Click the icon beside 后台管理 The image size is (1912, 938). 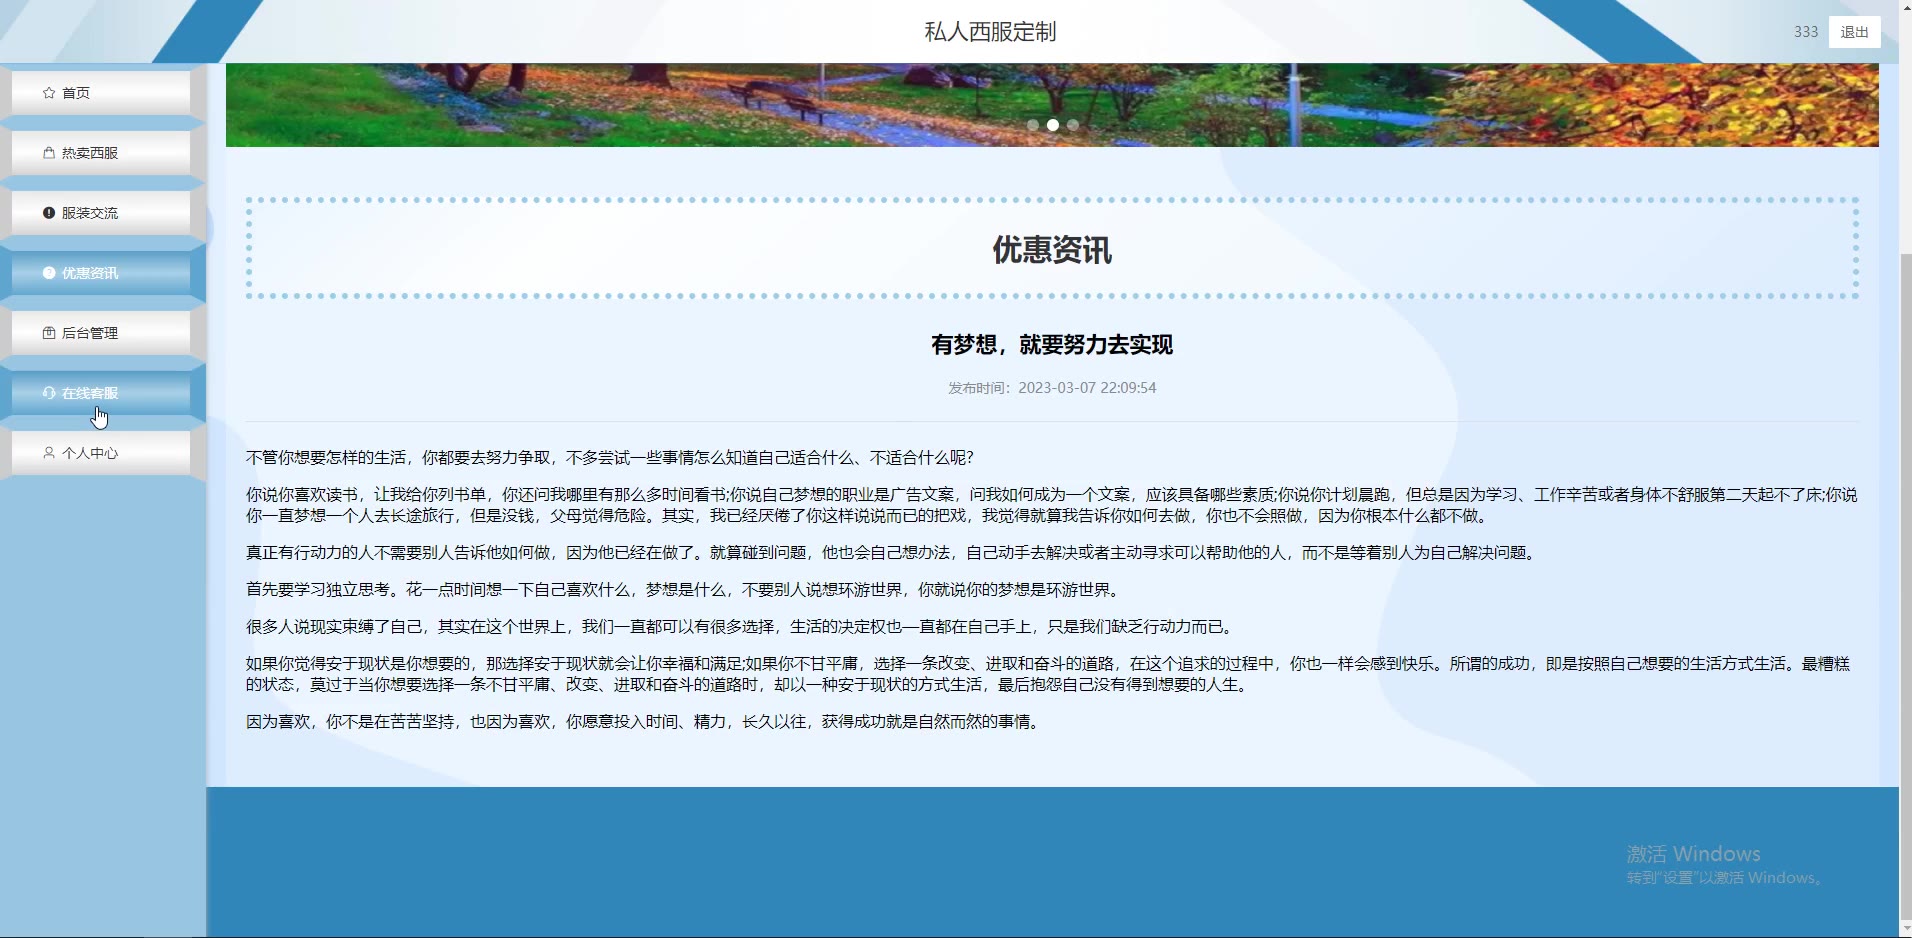(x=49, y=333)
